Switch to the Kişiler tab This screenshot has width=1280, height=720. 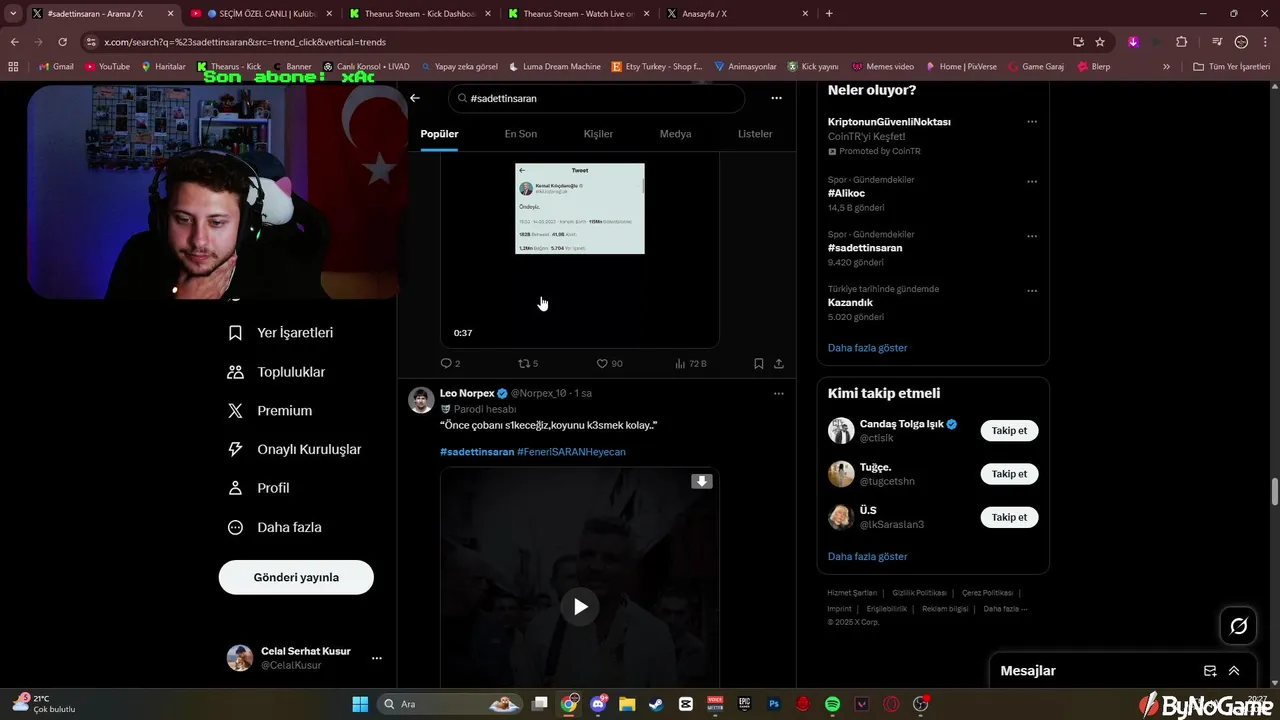pyautogui.click(x=598, y=134)
